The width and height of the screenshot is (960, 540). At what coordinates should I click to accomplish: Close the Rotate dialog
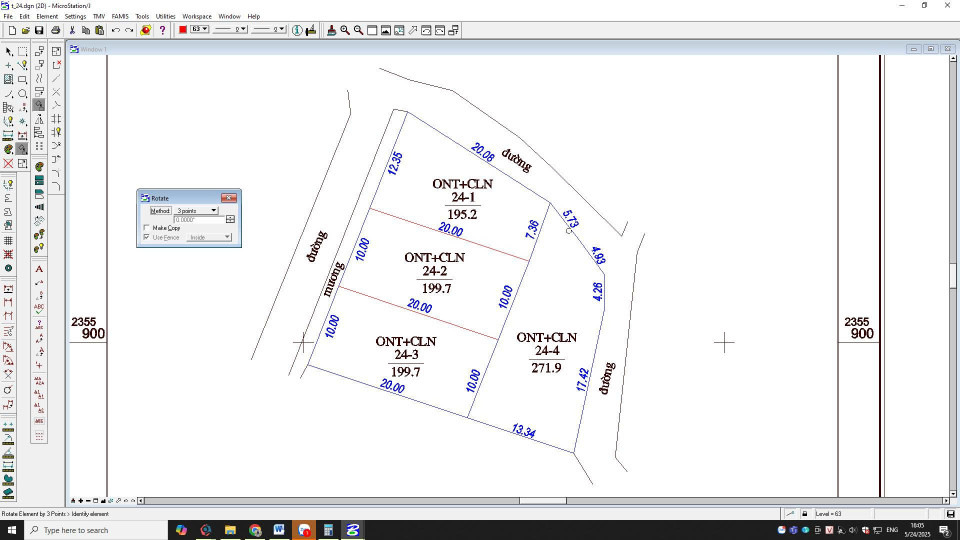229,198
